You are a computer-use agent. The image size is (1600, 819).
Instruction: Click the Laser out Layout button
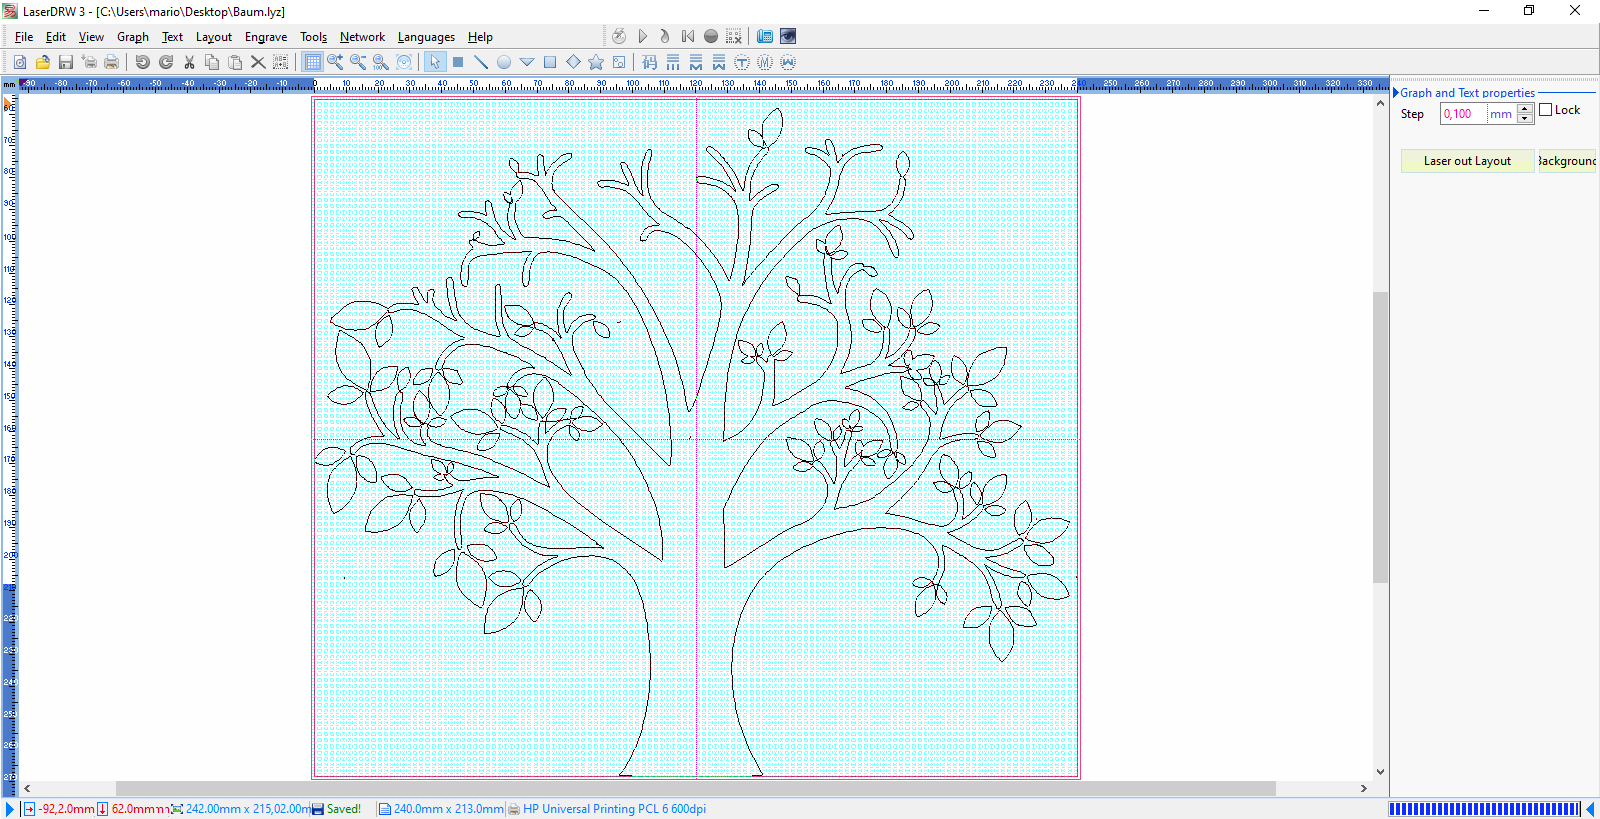1467,161
